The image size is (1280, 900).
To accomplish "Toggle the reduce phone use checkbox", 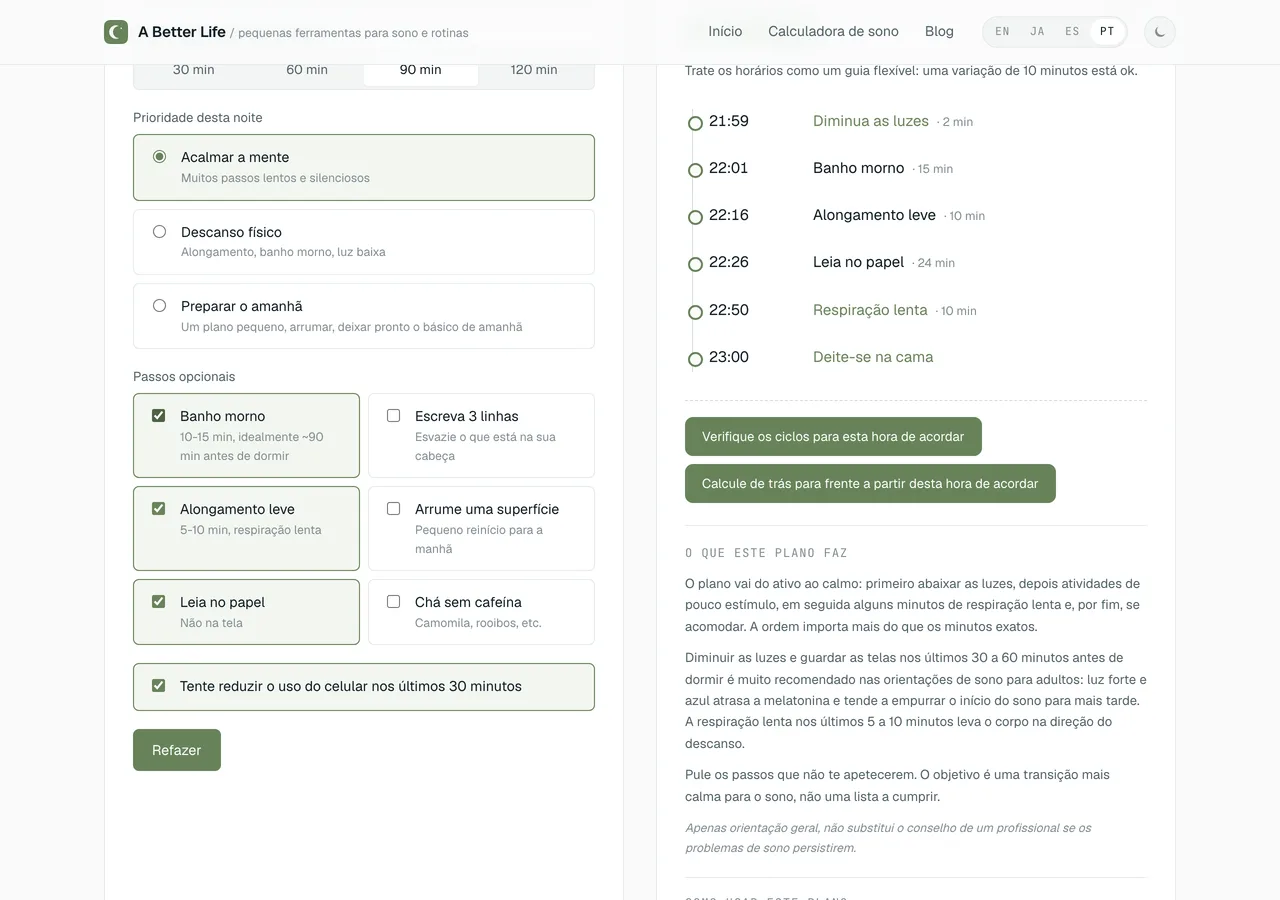I will pyautogui.click(x=158, y=686).
